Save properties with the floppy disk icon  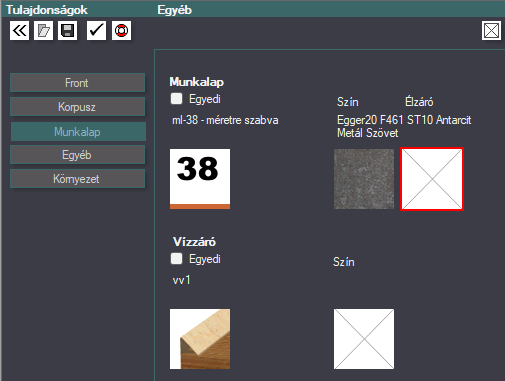pyautogui.click(x=67, y=31)
